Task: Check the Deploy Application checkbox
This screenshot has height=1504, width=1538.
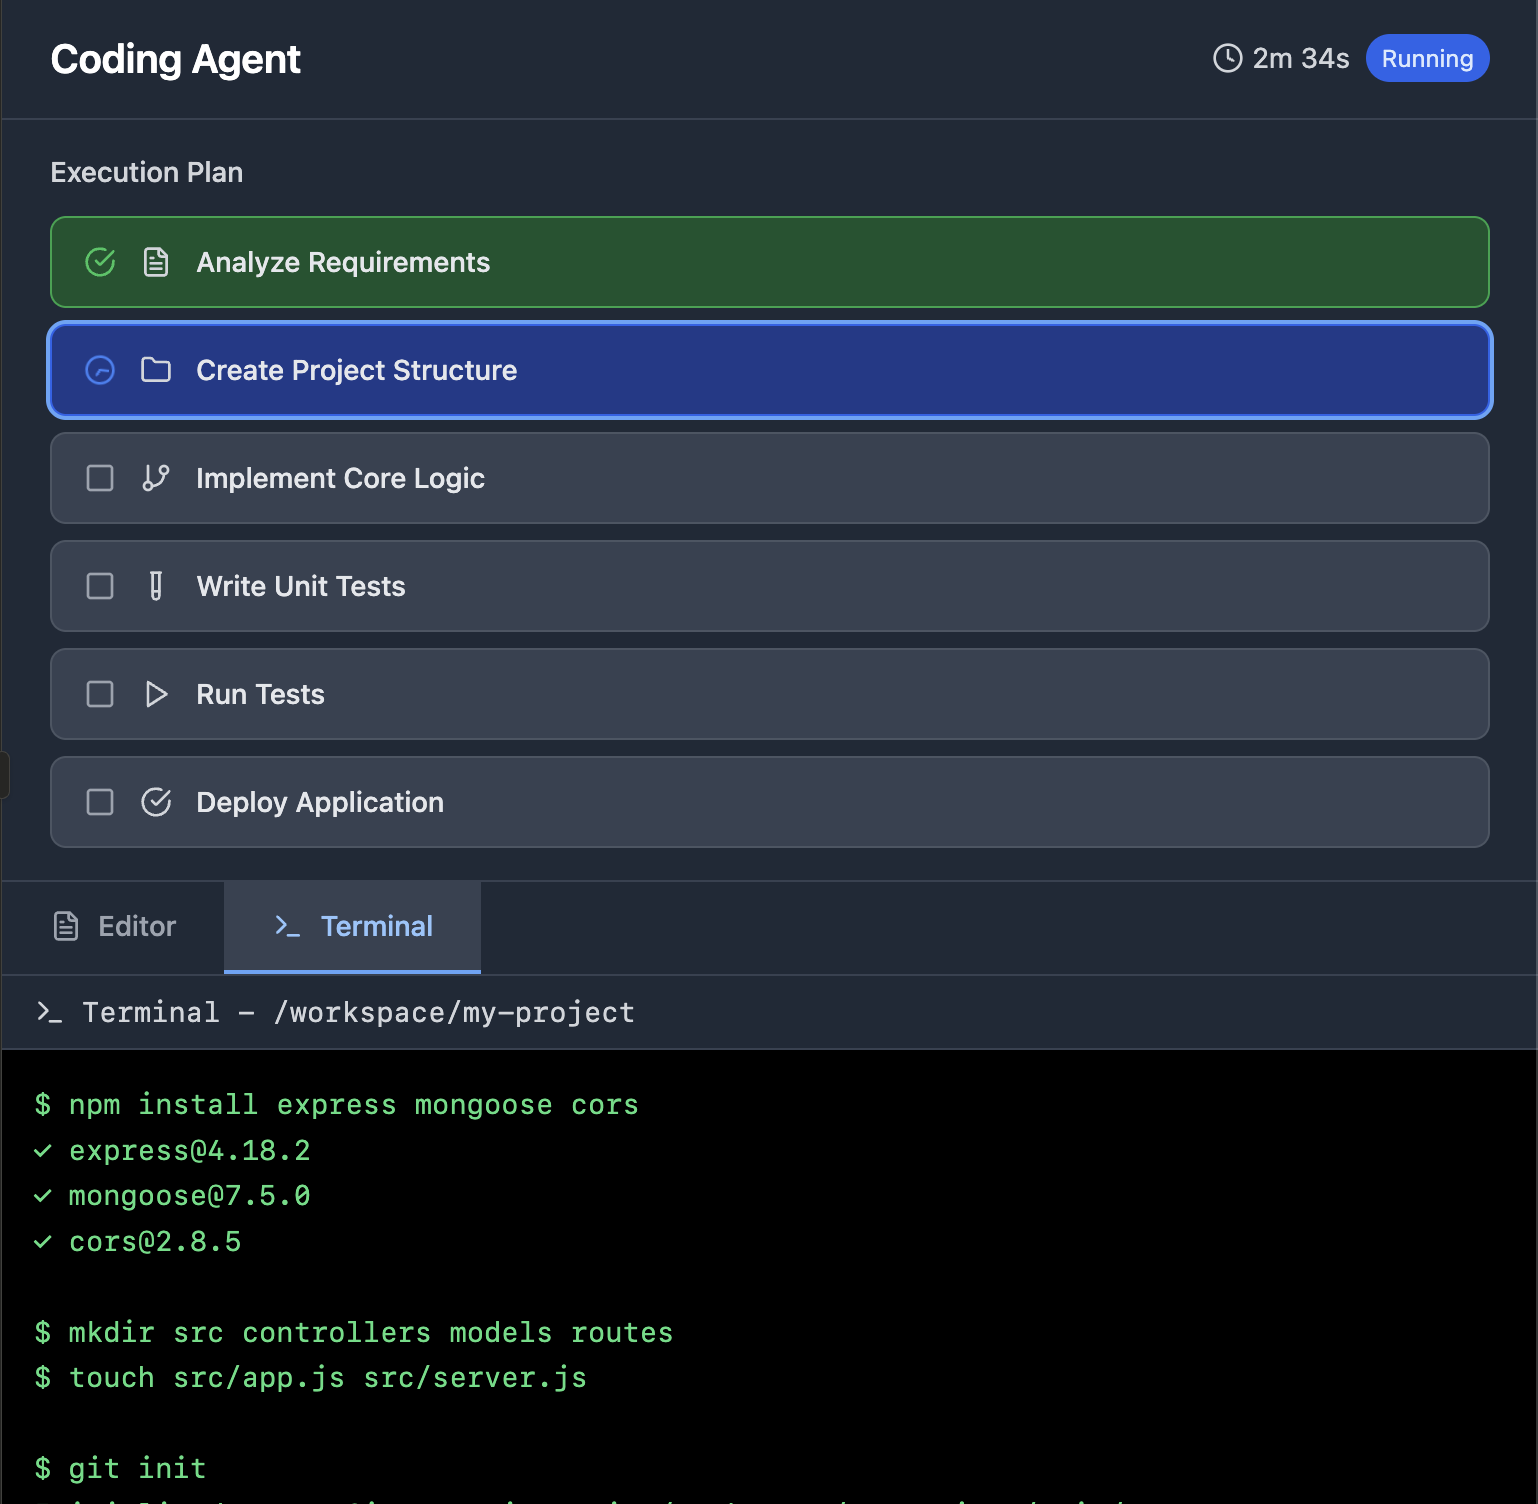Action: (x=100, y=802)
